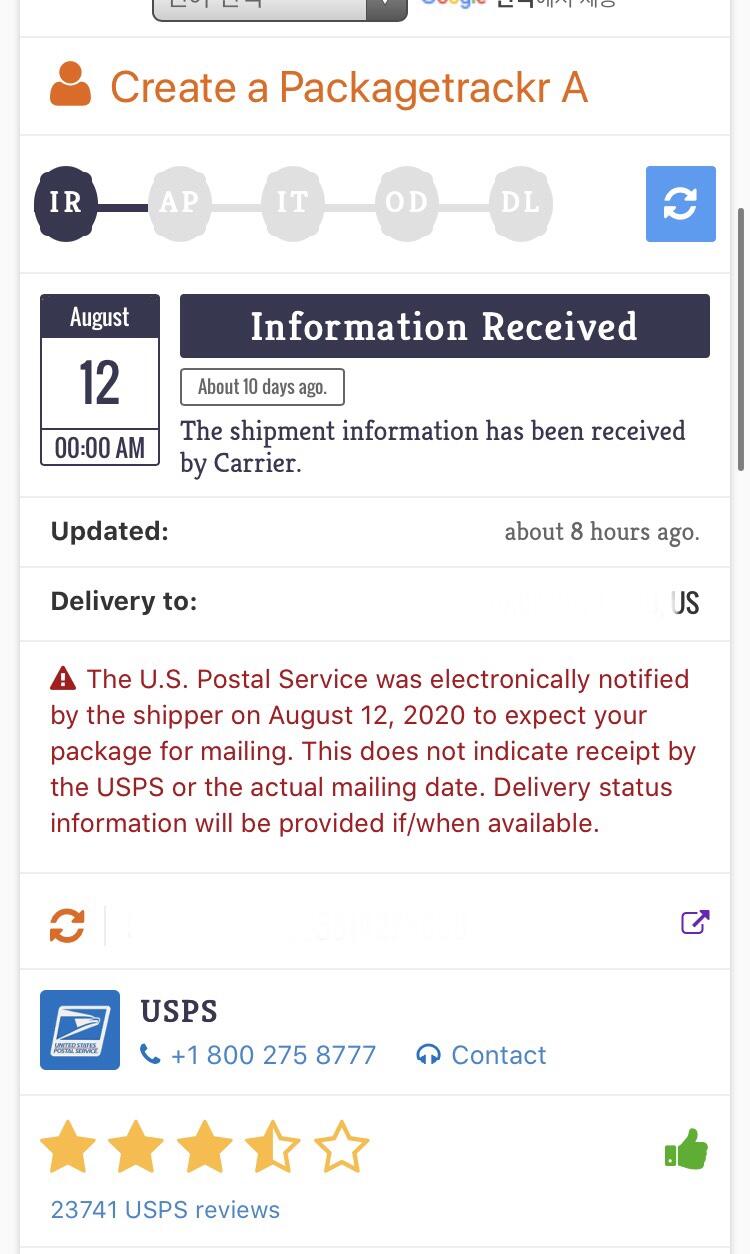Select the AP status step

coord(179,203)
